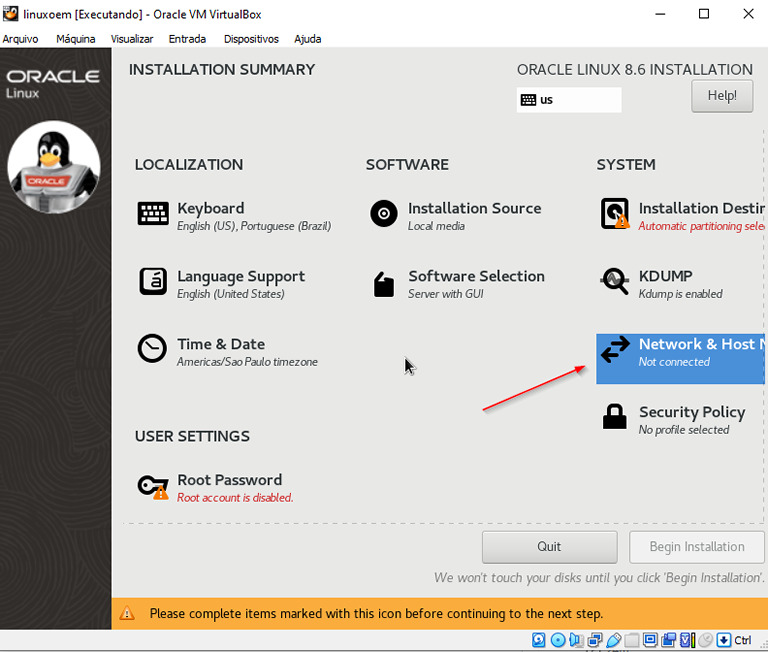Open Root Password key icon
Image resolution: width=768 pixels, height=652 pixels.
tap(153, 487)
